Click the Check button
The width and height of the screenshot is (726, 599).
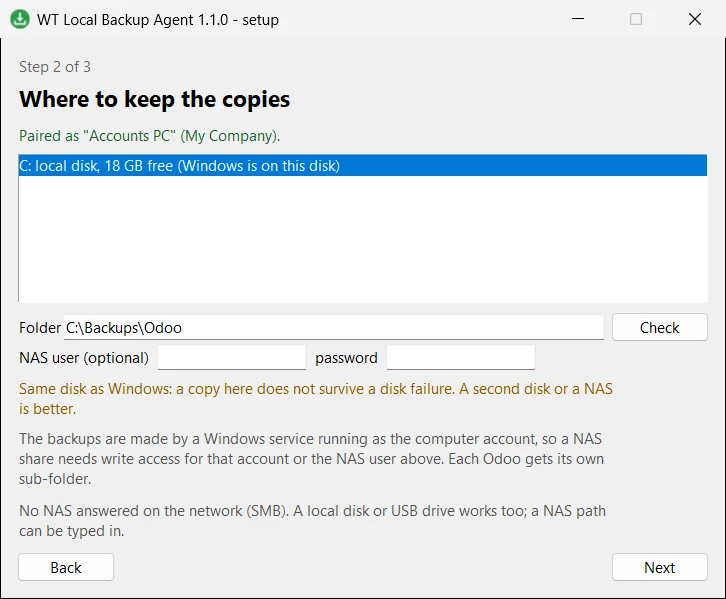pyautogui.click(x=659, y=327)
